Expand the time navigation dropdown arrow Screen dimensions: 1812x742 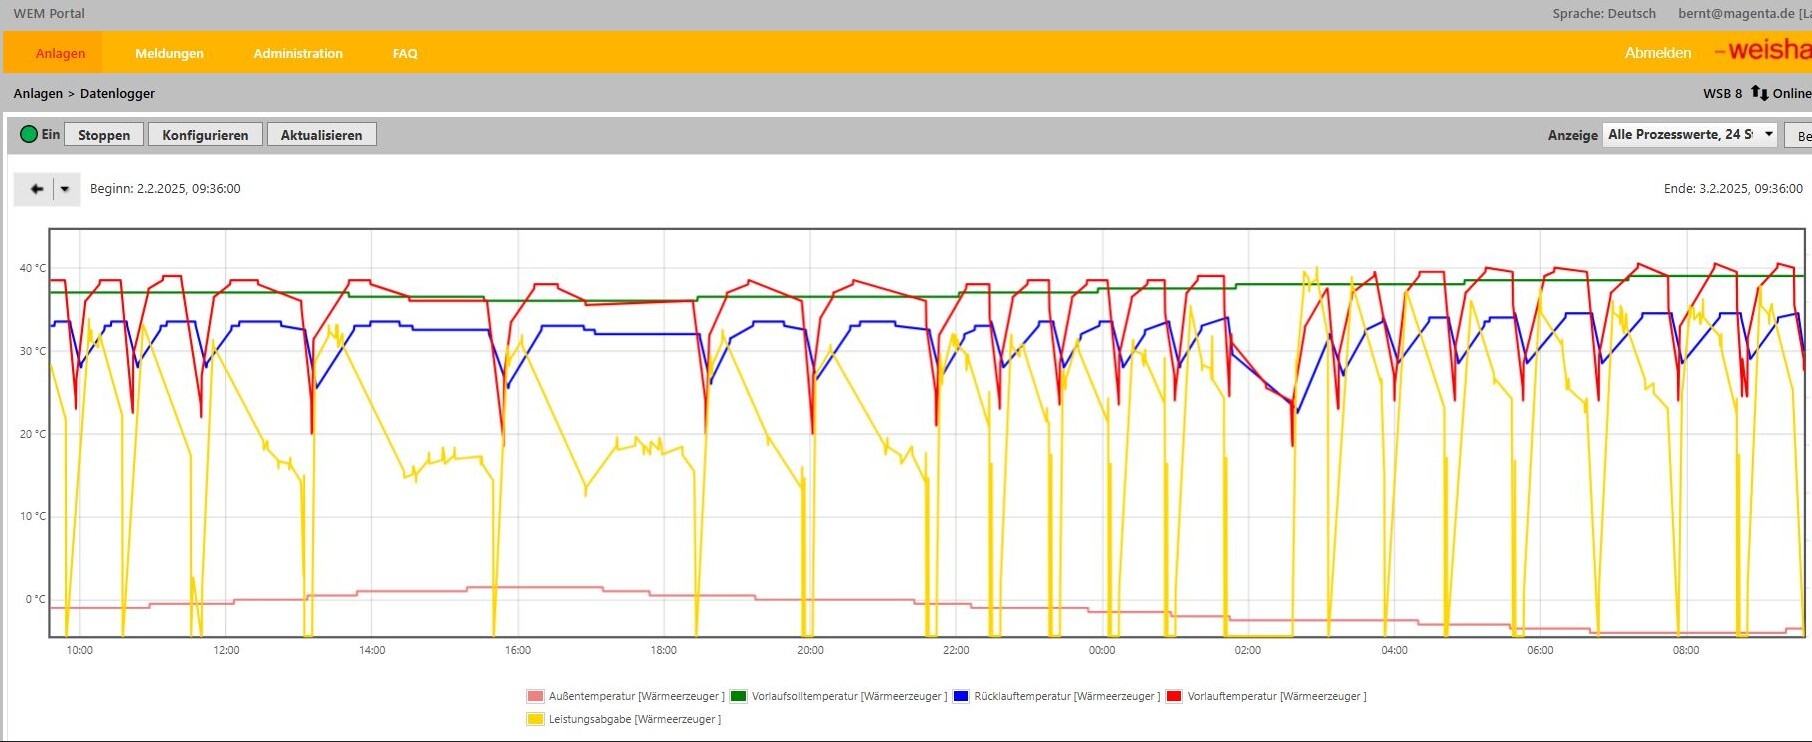tap(65, 189)
